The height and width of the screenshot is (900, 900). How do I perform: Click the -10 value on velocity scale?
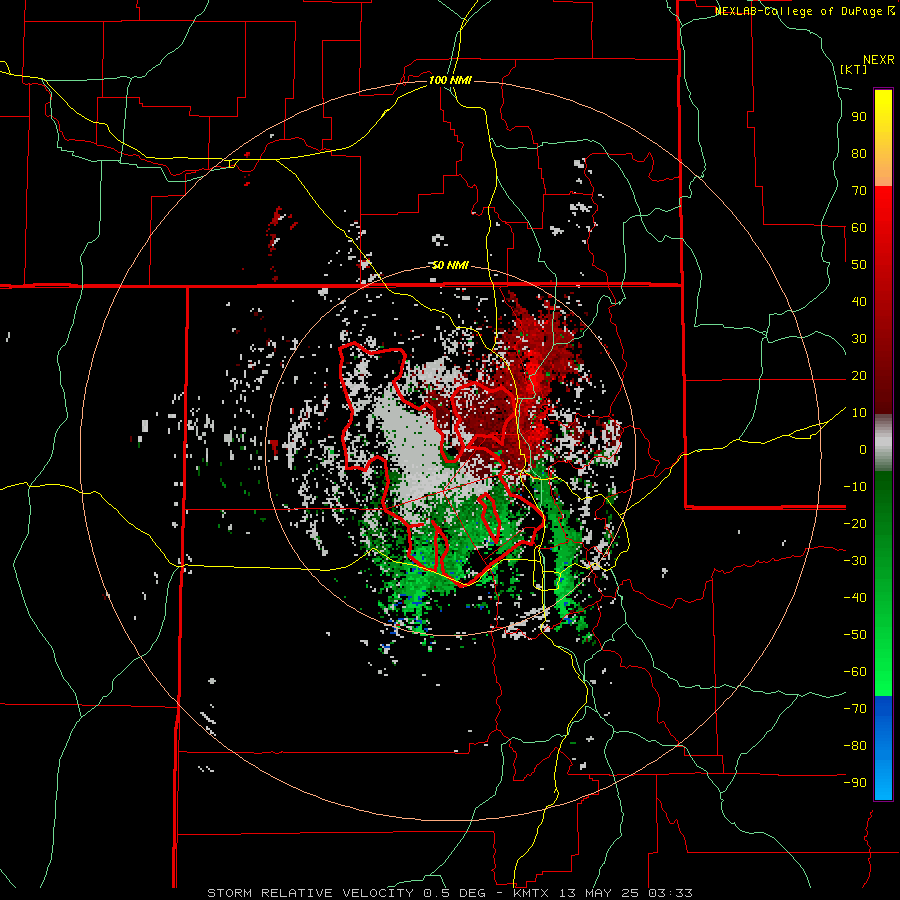[855, 487]
